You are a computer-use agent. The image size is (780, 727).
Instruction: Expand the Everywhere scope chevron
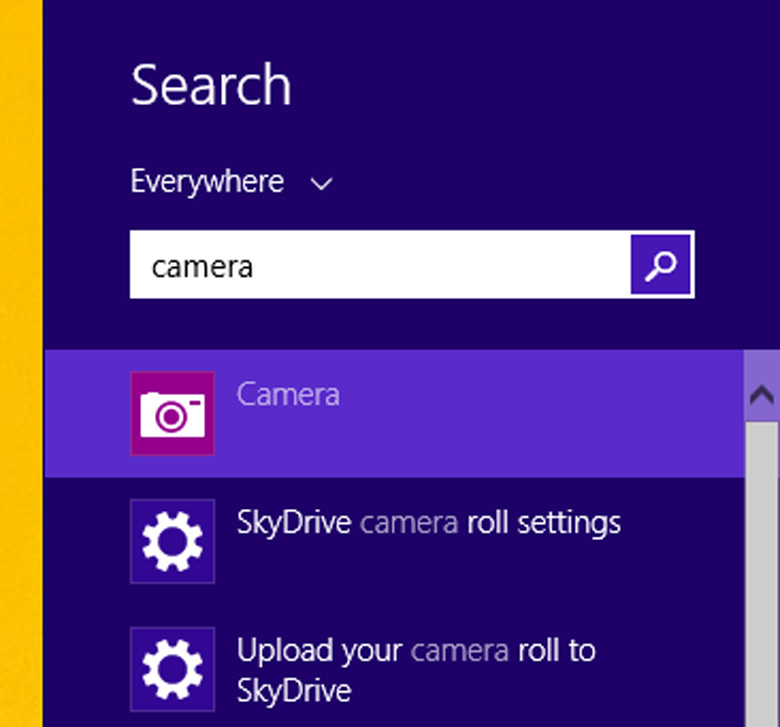point(321,184)
